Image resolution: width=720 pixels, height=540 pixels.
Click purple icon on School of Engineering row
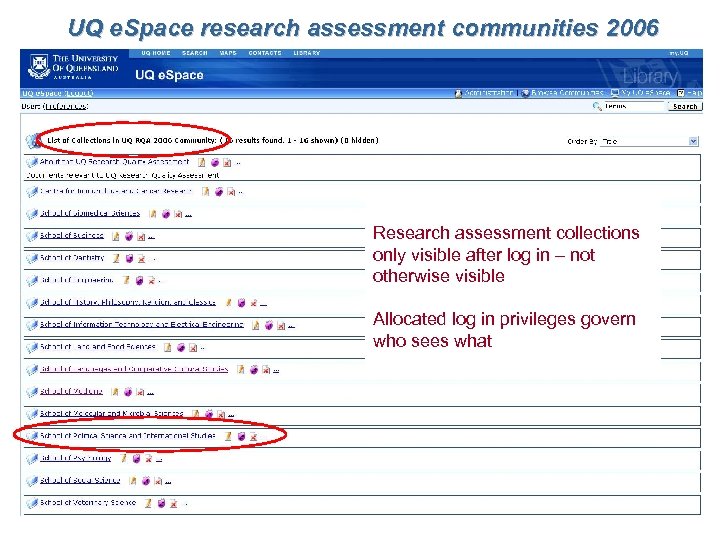click(139, 280)
